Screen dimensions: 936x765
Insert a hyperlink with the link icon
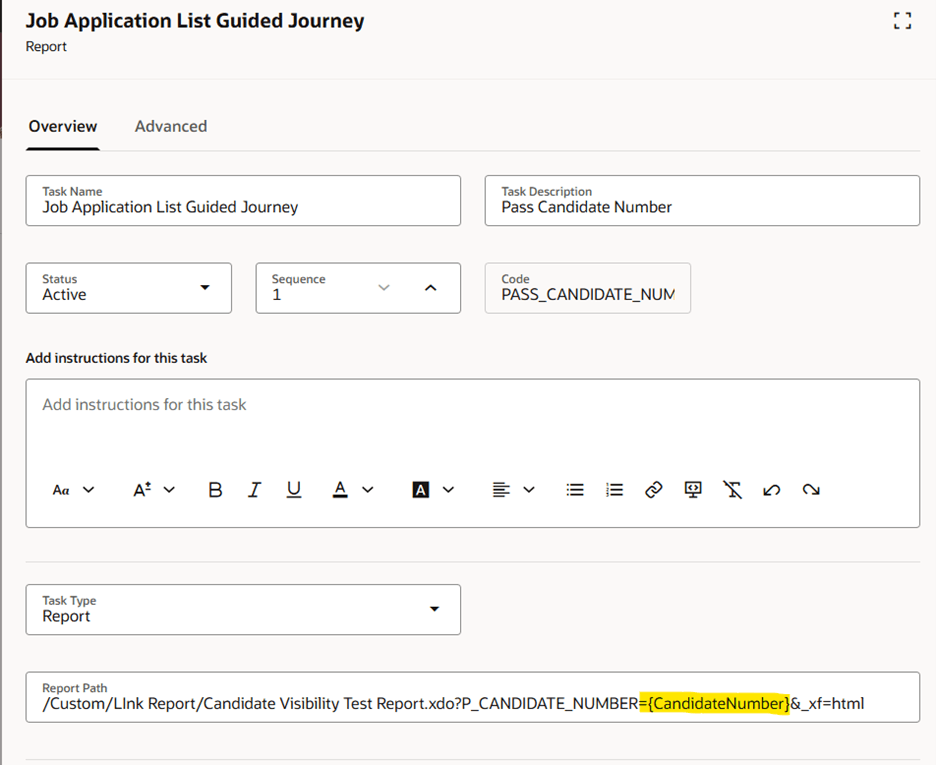pyautogui.click(x=654, y=490)
